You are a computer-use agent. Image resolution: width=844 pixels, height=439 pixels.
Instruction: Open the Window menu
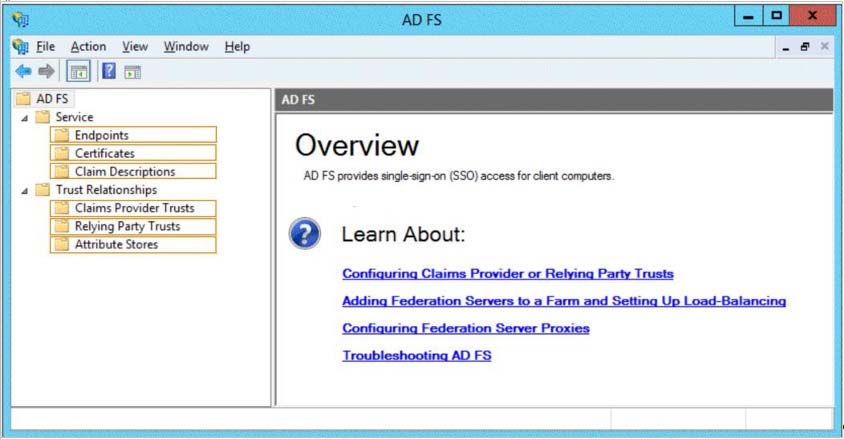point(186,47)
